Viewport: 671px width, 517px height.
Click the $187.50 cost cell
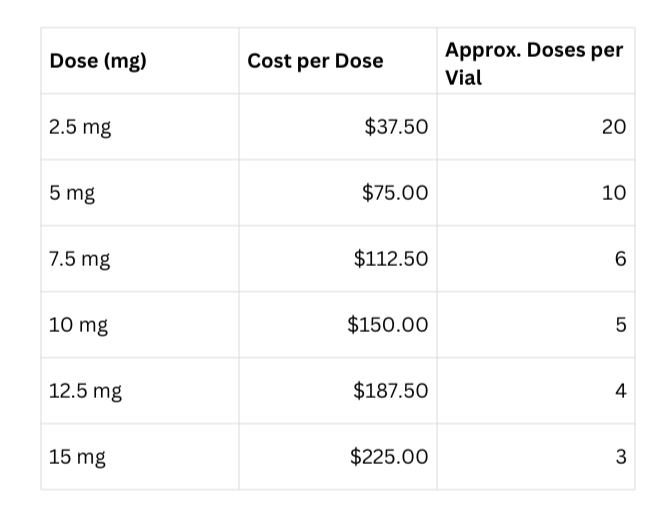[338, 390]
